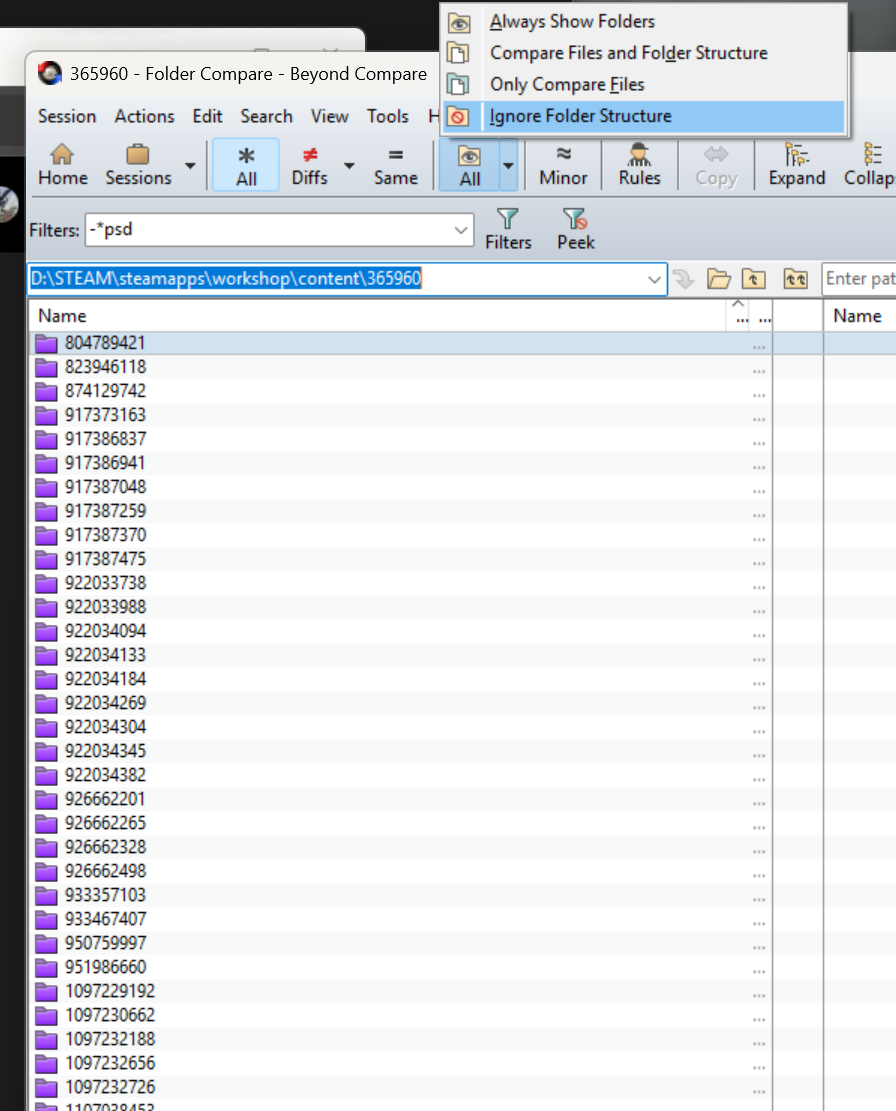Expand the left path history dropdown
This screenshot has width=896, height=1111.
pos(654,279)
